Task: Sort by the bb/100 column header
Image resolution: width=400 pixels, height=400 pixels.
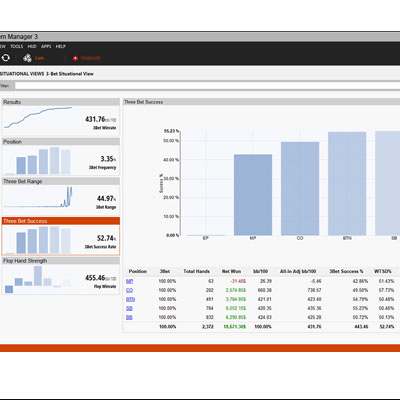Action: (261, 271)
